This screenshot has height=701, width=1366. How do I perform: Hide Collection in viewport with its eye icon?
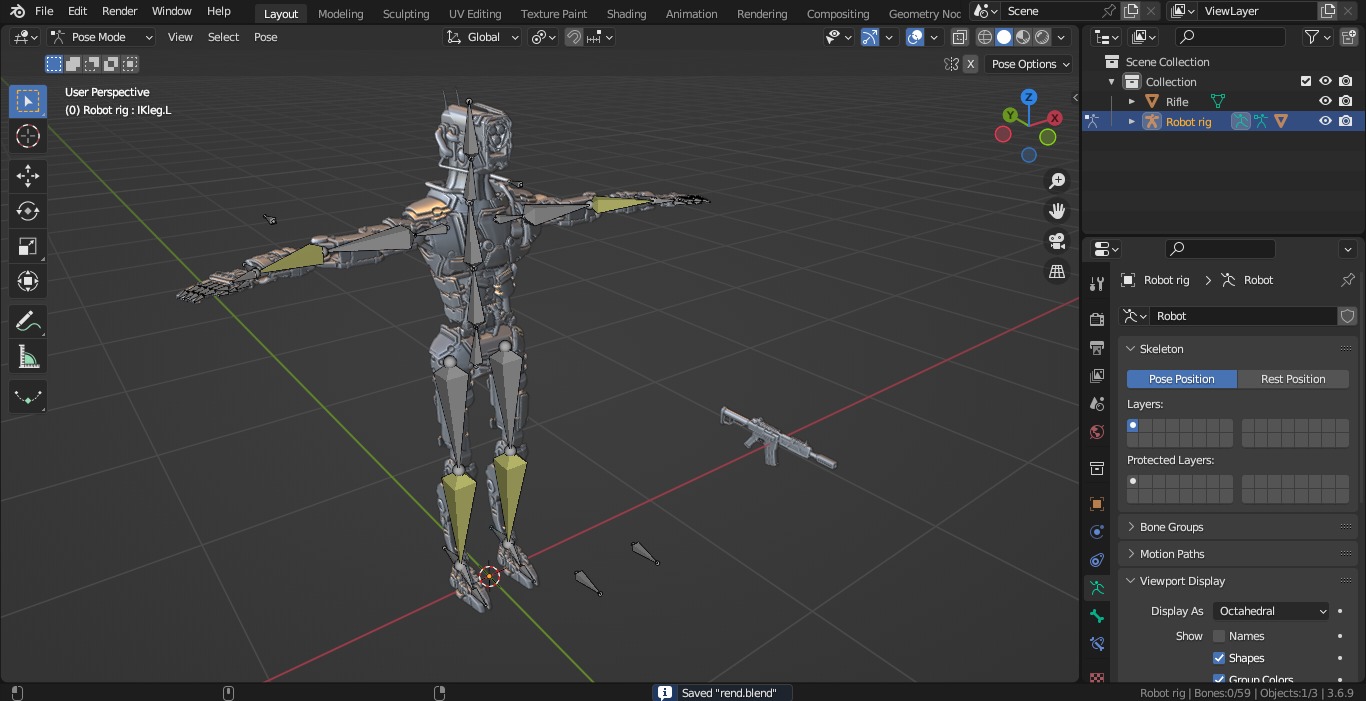click(1325, 82)
